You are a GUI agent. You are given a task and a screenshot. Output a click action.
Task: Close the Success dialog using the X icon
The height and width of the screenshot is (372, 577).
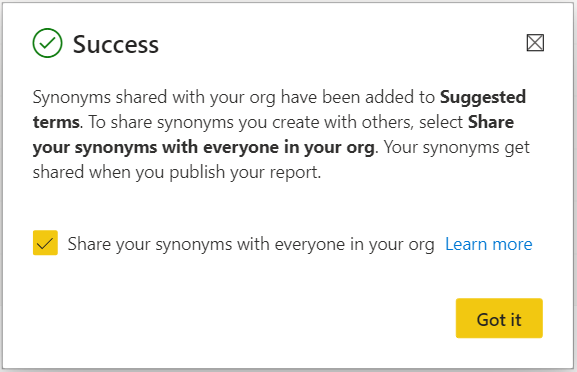(x=535, y=43)
